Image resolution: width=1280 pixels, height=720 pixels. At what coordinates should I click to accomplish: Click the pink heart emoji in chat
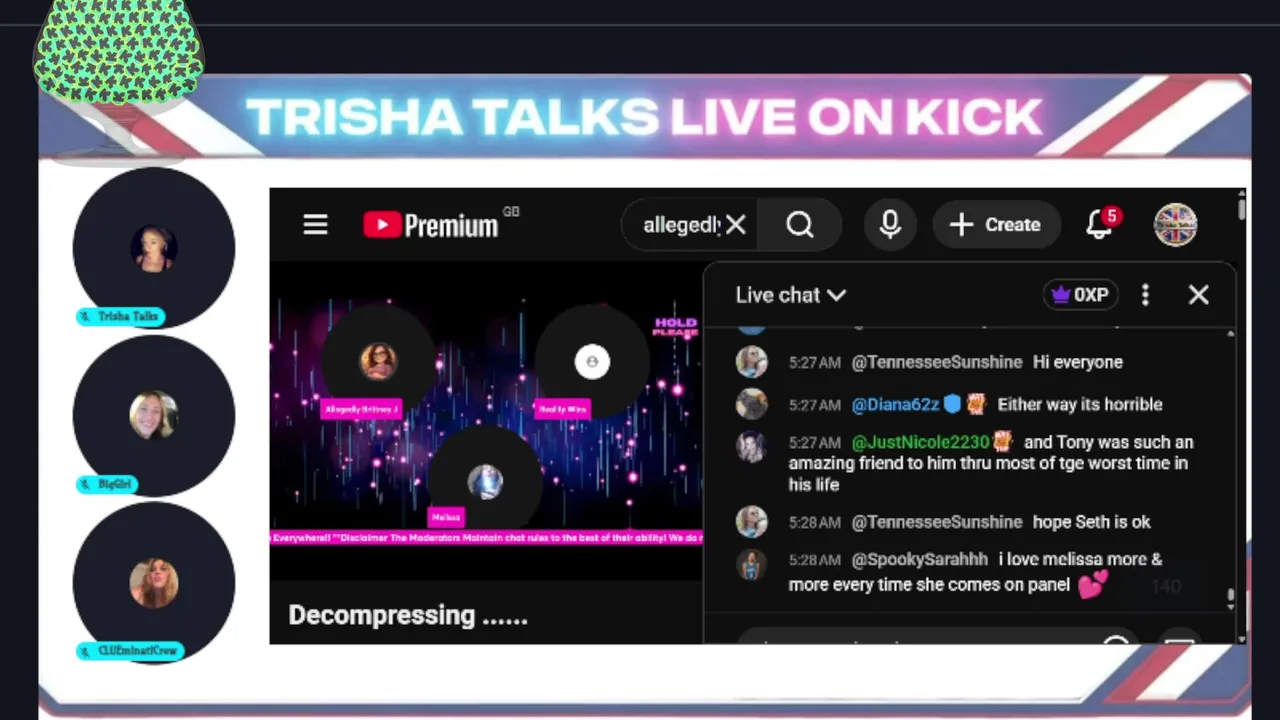click(x=1092, y=585)
